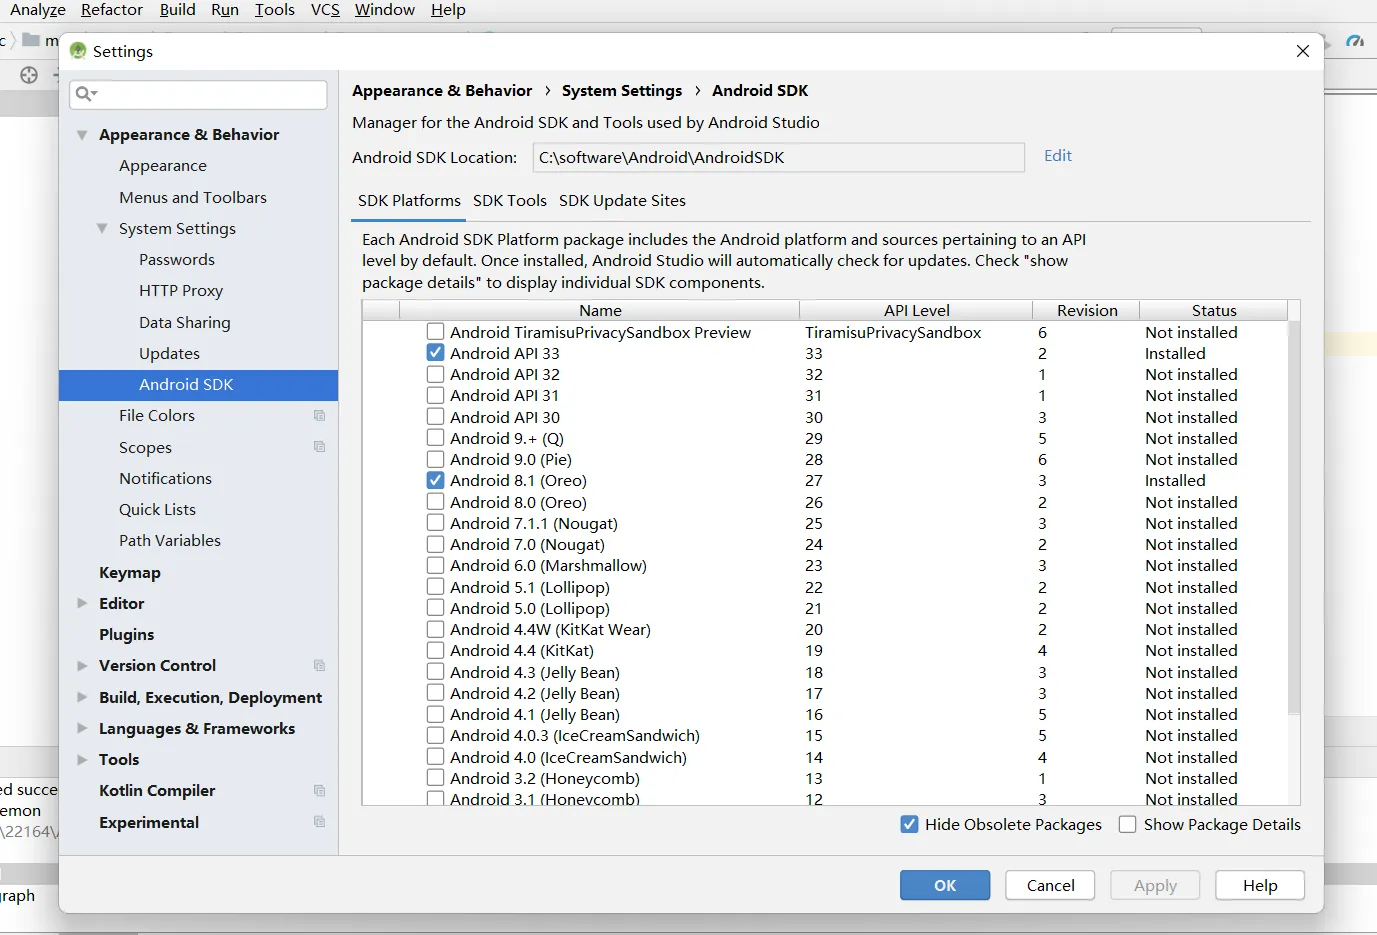Viewport: 1377px width, 935px height.
Task: Click the Android SDK Location path field
Action: point(777,157)
